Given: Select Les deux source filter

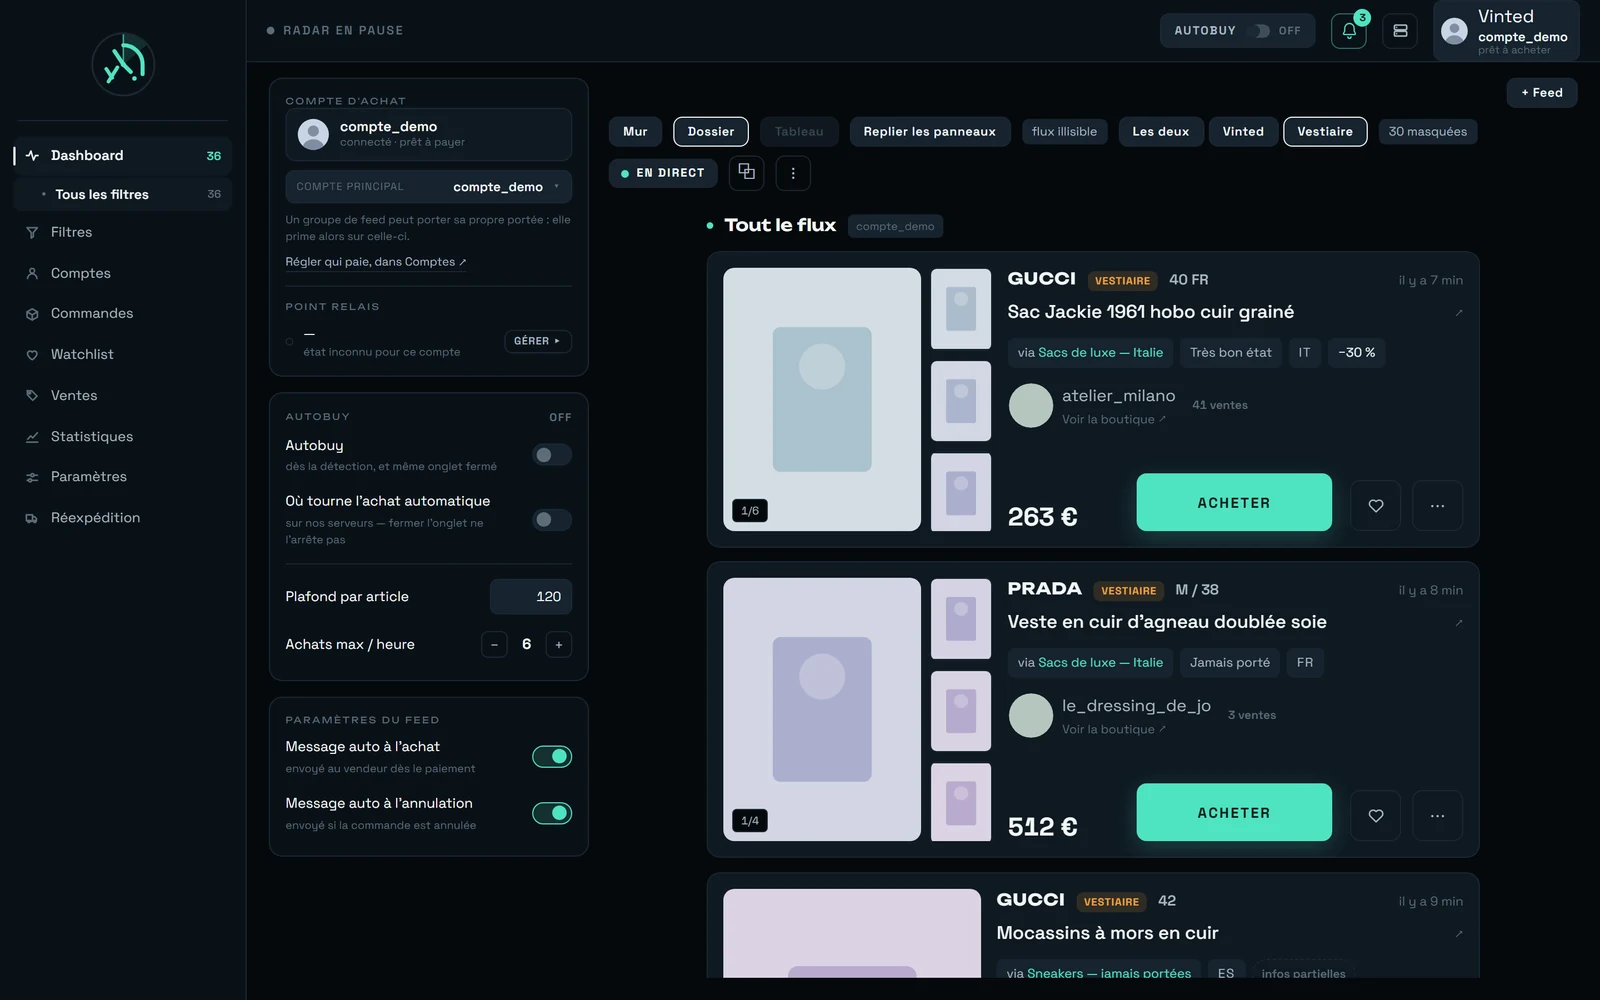Looking at the screenshot, I should point(1160,132).
